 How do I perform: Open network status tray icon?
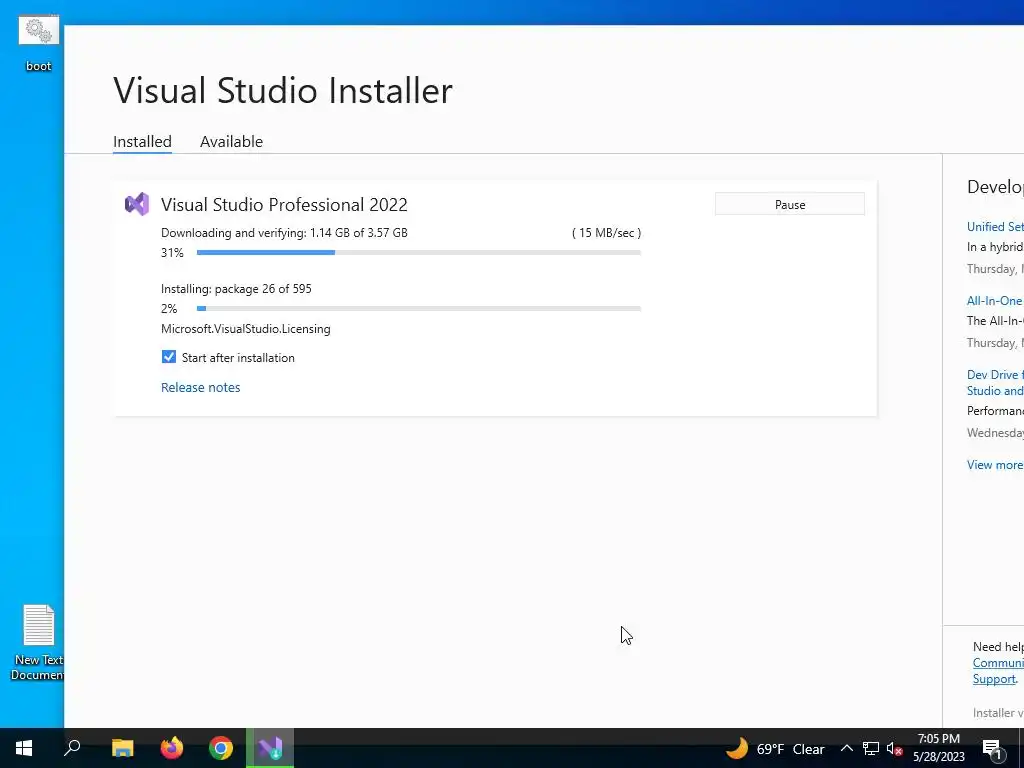click(871, 748)
